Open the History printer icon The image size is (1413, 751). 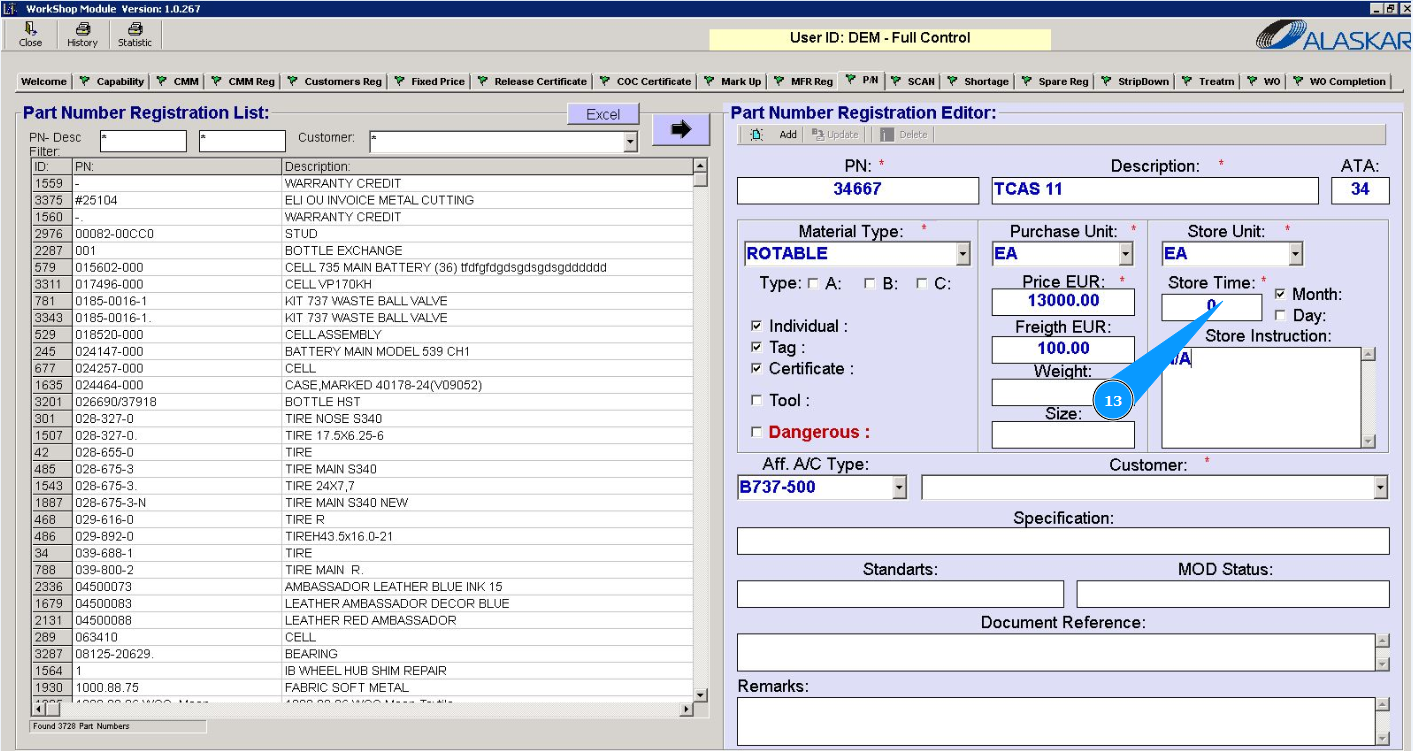tap(82, 35)
